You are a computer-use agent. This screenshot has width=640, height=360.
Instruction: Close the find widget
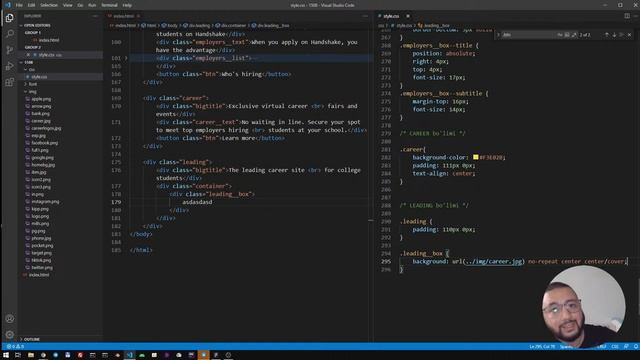pos(629,35)
